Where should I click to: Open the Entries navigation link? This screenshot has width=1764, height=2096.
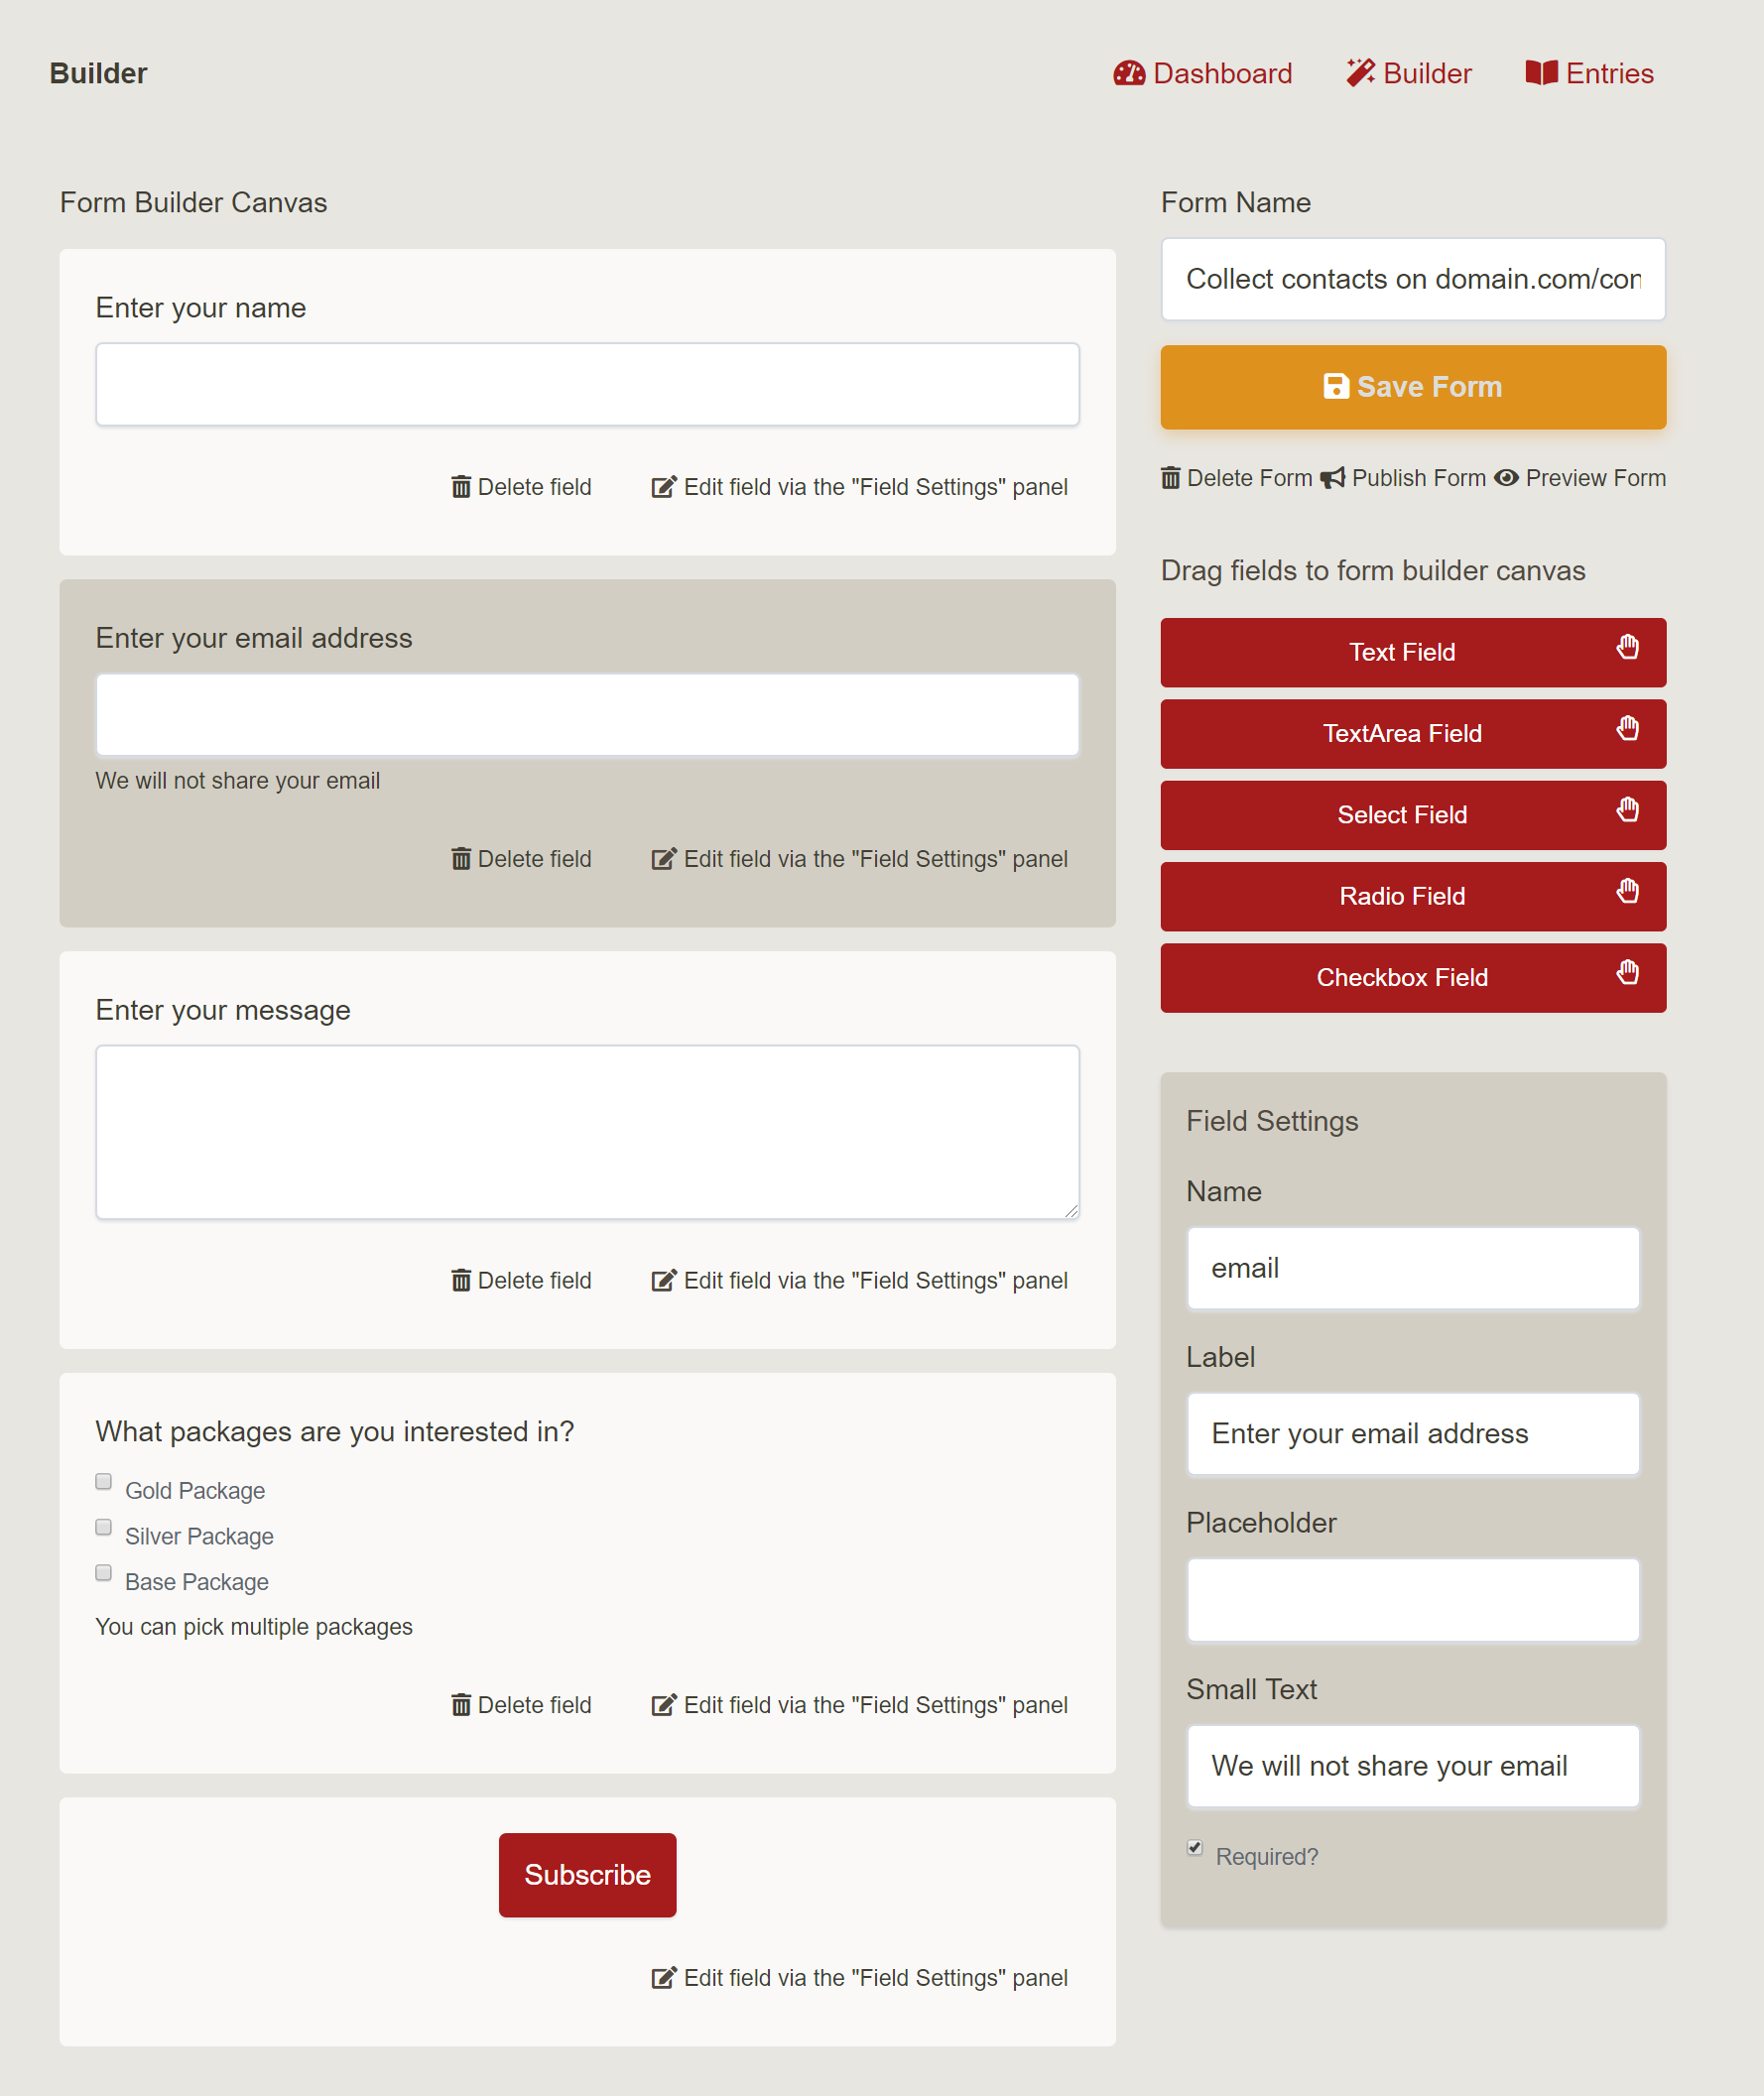(1608, 73)
